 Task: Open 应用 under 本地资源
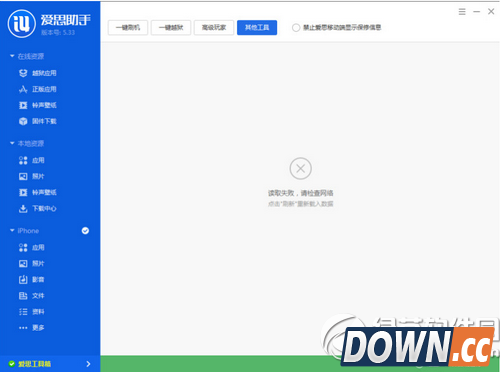(32, 160)
